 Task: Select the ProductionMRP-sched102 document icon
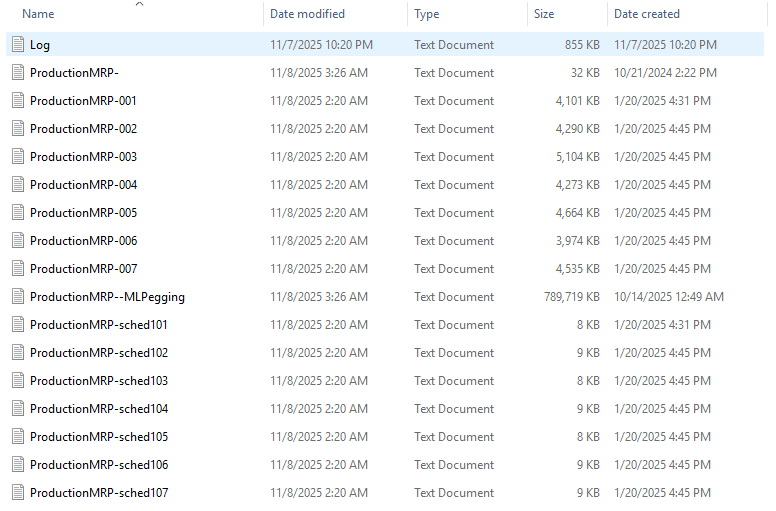[17, 353]
